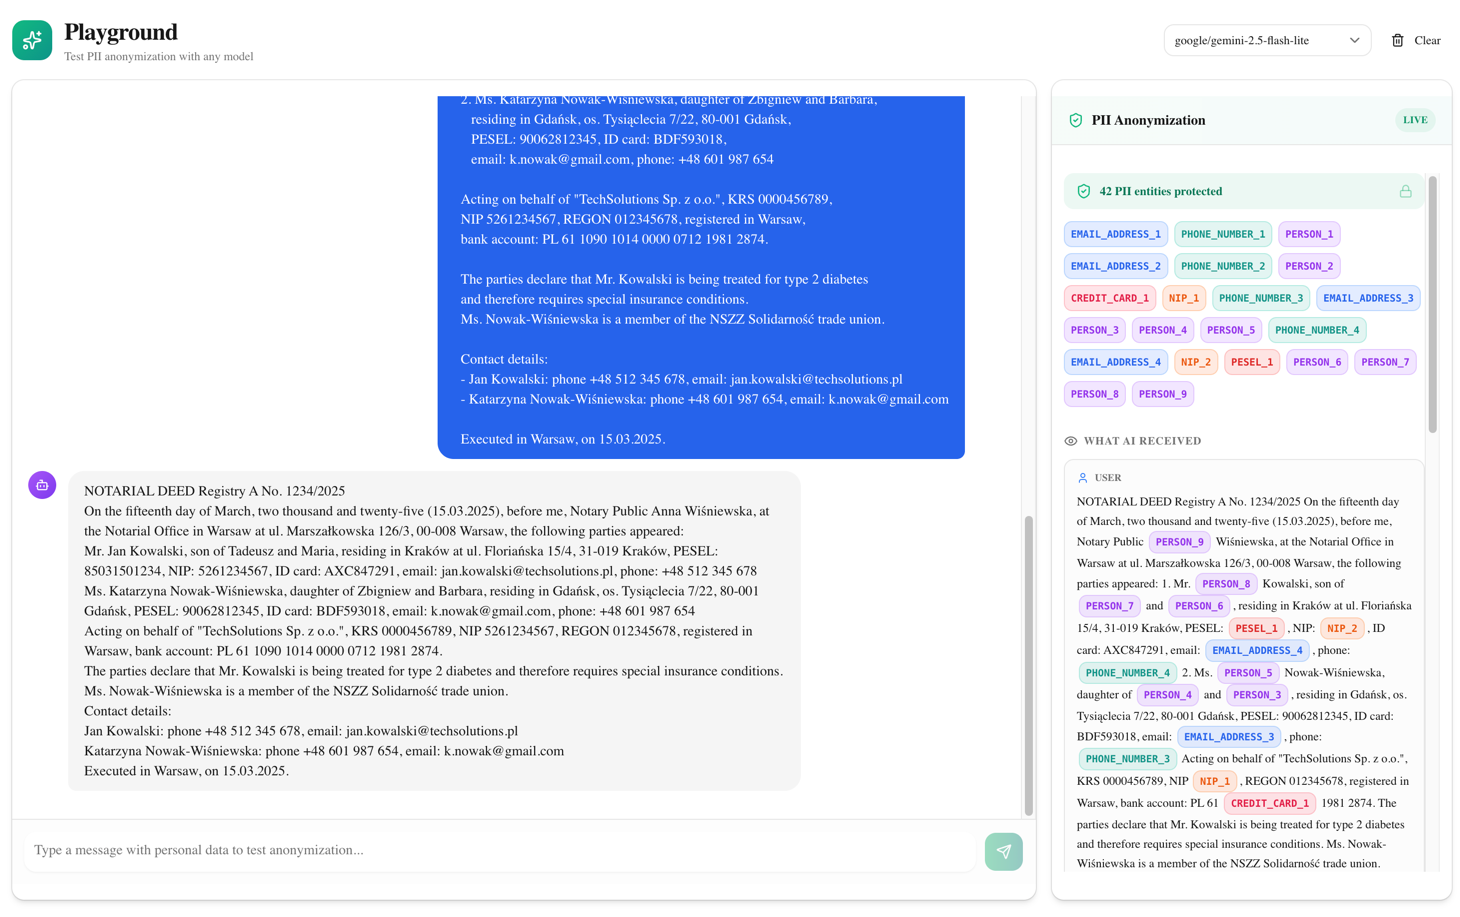Screen dimensions: 1460x917
Task: Click the purple bot avatar icon
Action: click(42, 485)
